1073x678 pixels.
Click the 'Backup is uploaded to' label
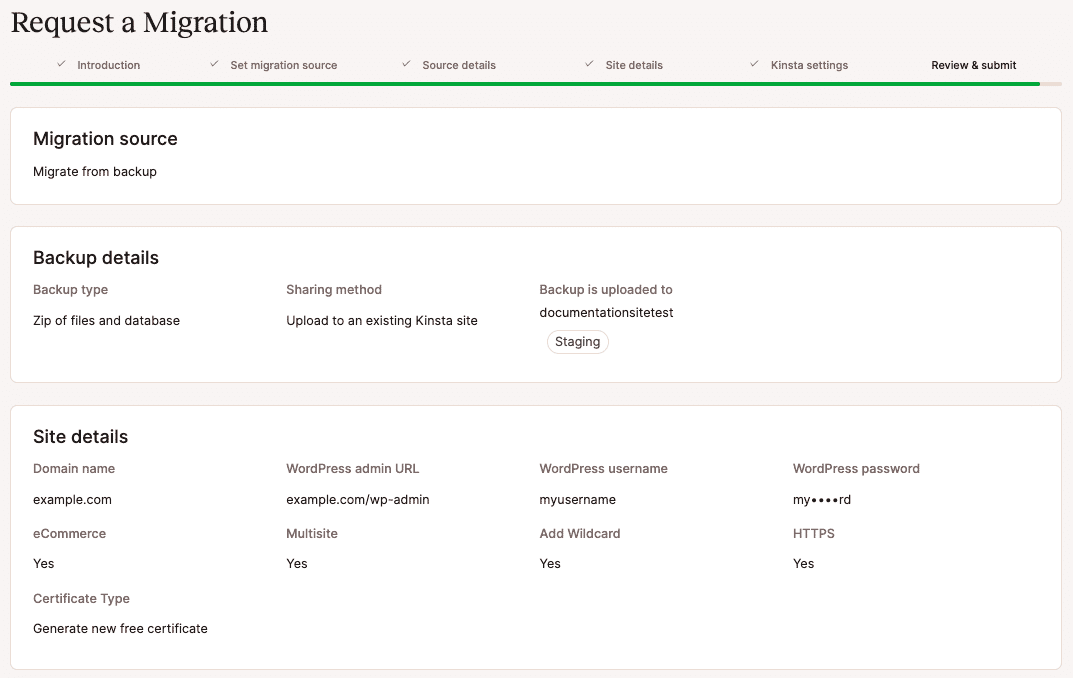[606, 289]
